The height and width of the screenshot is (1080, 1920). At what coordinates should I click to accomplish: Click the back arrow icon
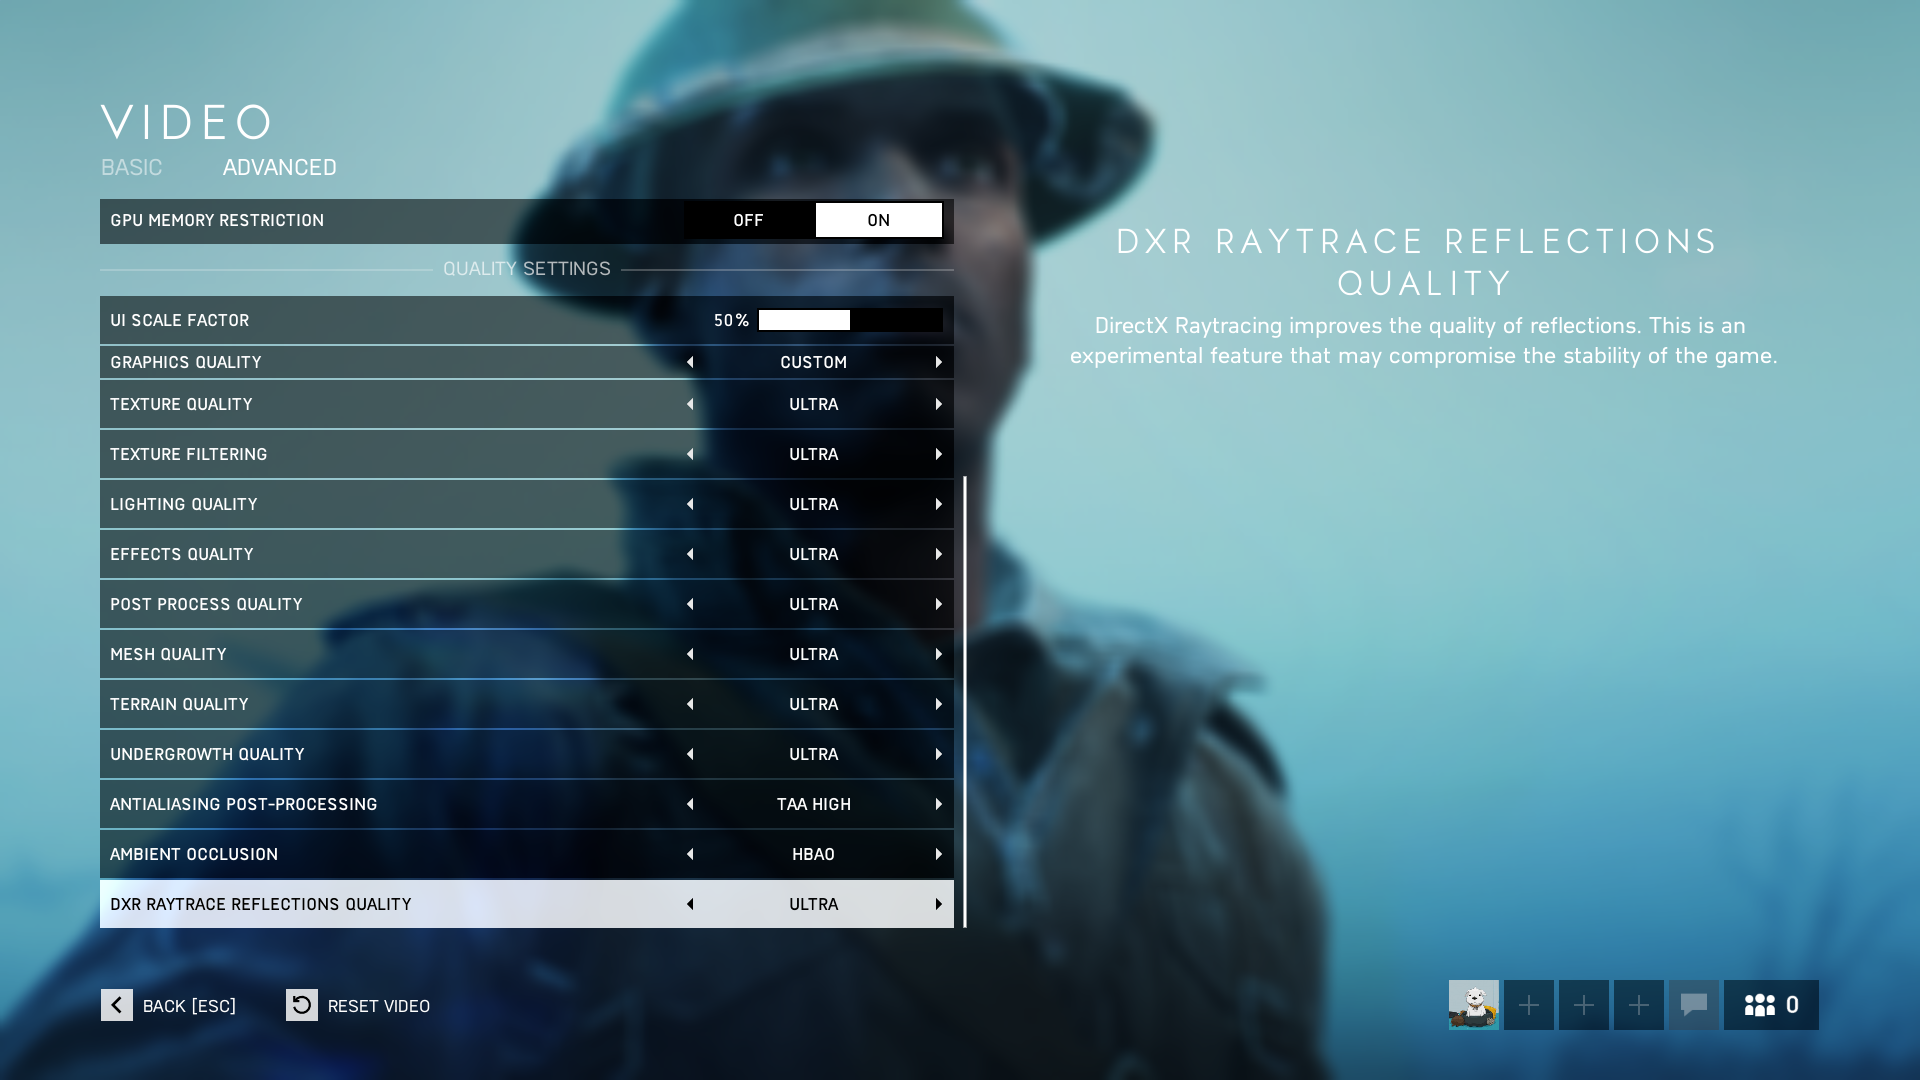[117, 1005]
